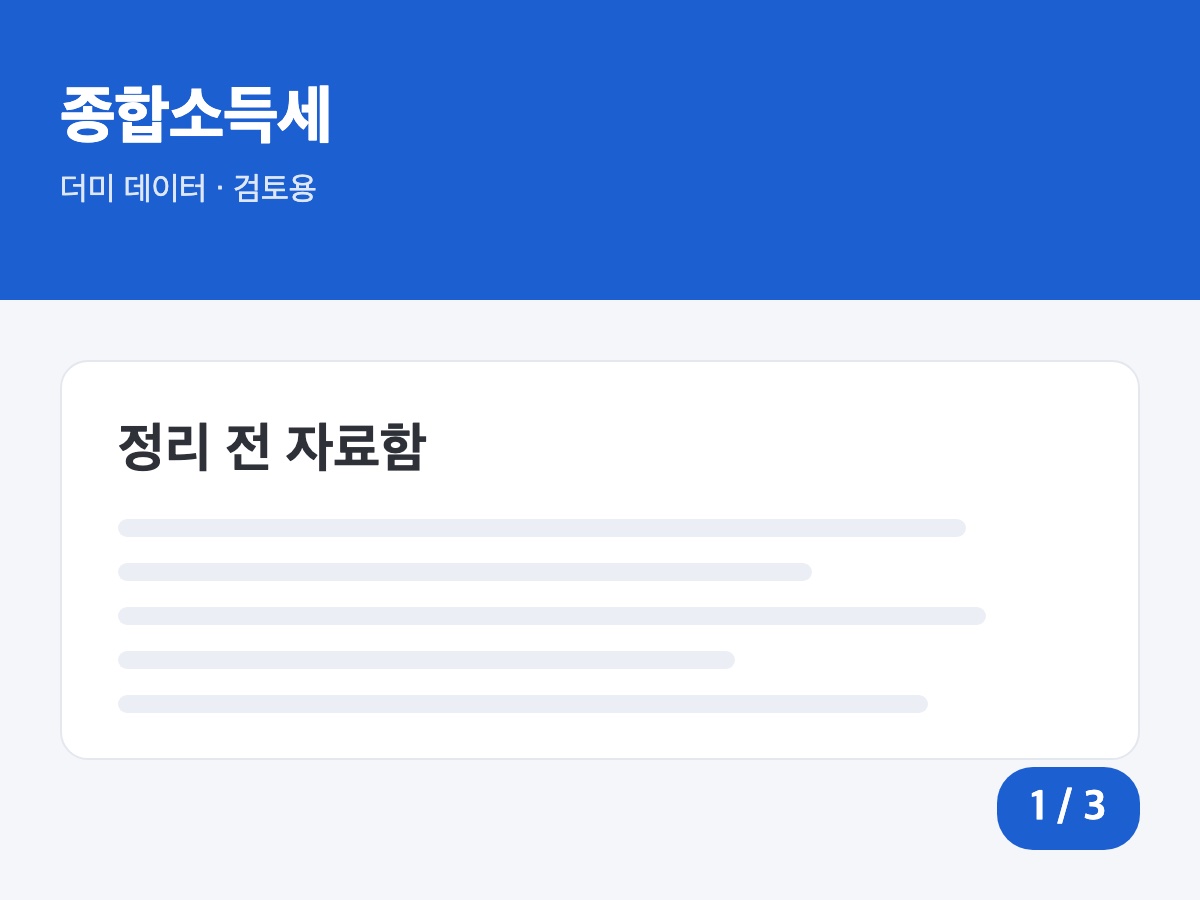
Task: Click the number 3 in the page badge
Action: 1095,806
